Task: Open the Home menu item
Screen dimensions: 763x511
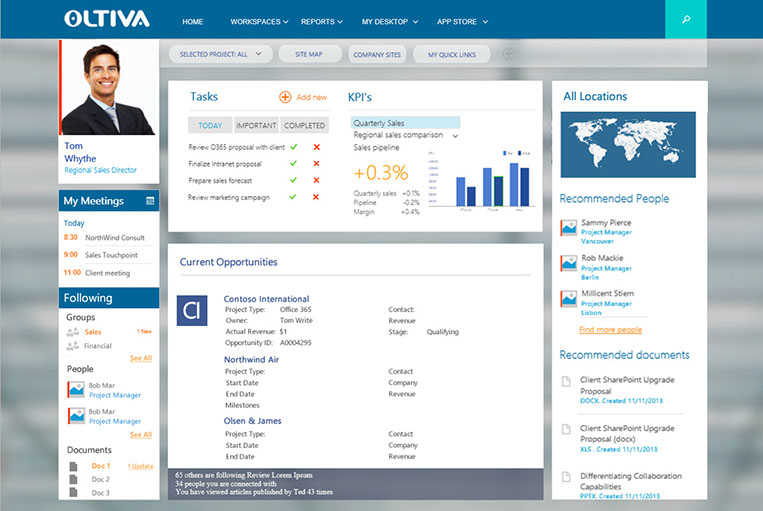Action: pyautogui.click(x=193, y=21)
